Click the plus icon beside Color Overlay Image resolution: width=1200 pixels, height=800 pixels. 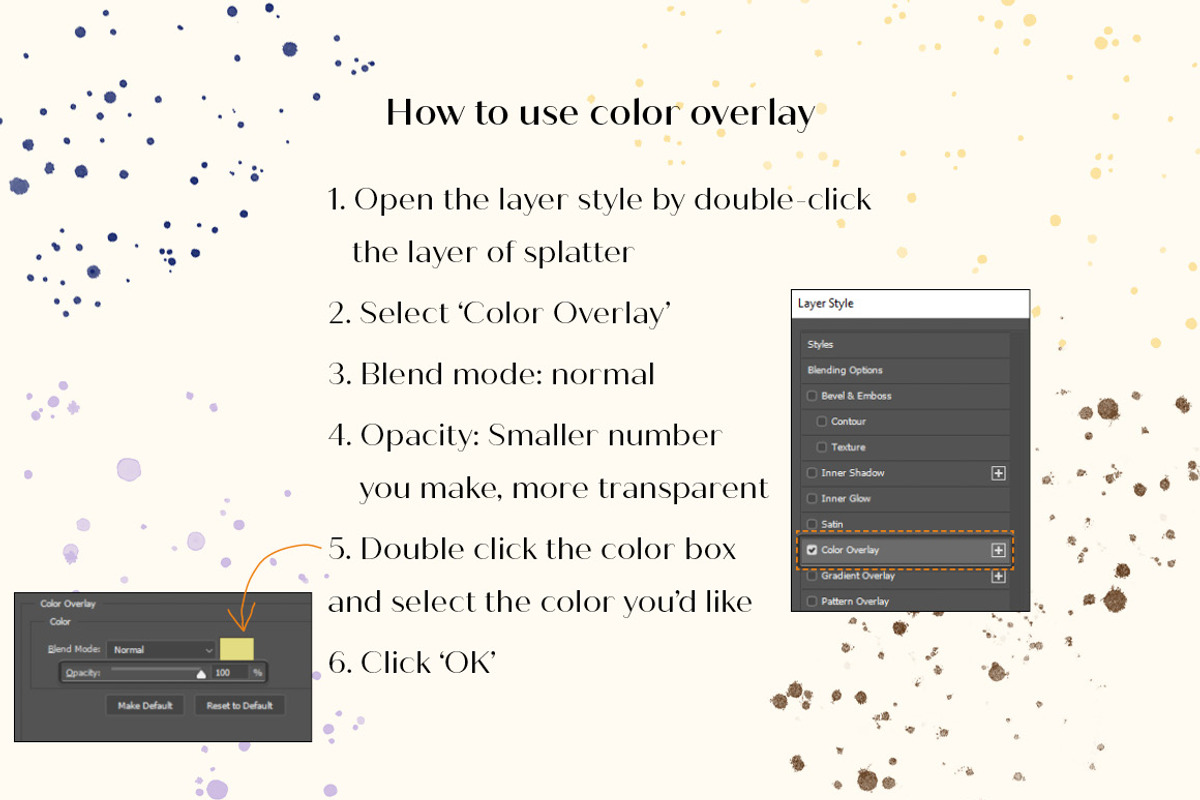(x=998, y=550)
